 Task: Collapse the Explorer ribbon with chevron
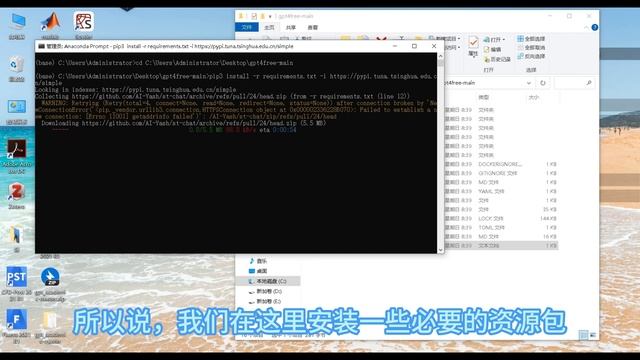point(586,27)
